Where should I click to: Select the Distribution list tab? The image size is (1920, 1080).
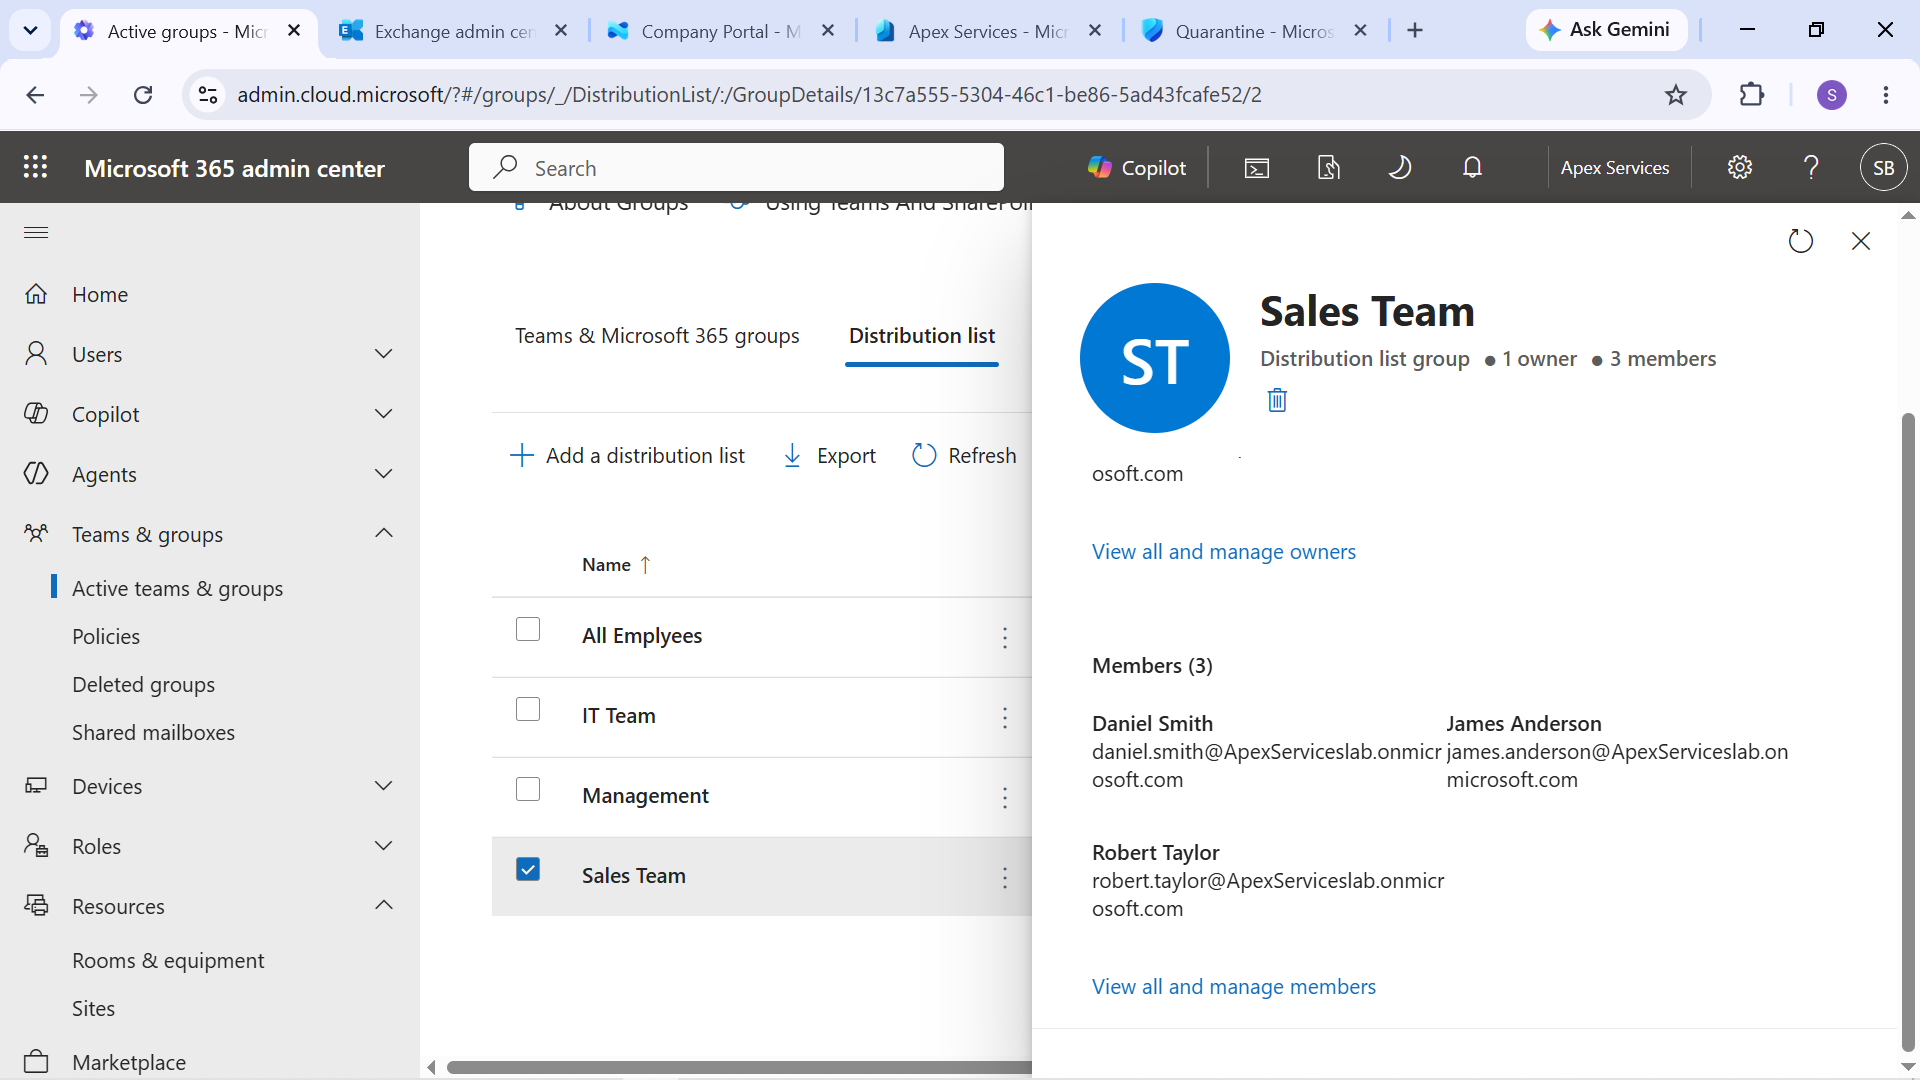tap(922, 336)
